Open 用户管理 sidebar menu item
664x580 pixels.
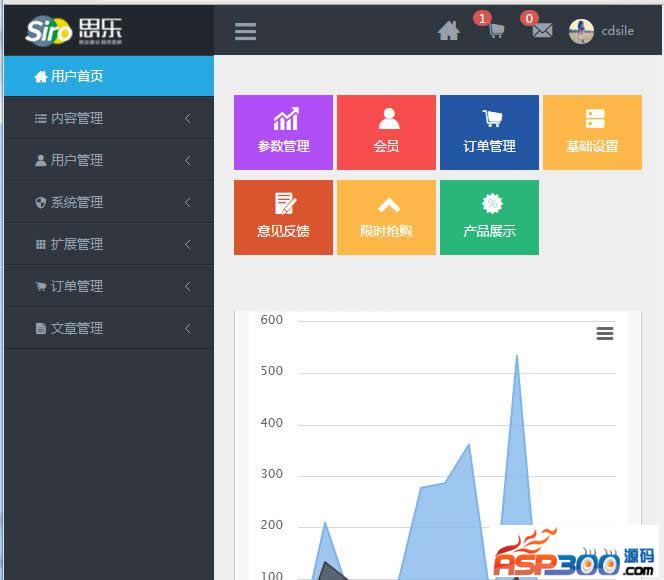[x=109, y=160]
